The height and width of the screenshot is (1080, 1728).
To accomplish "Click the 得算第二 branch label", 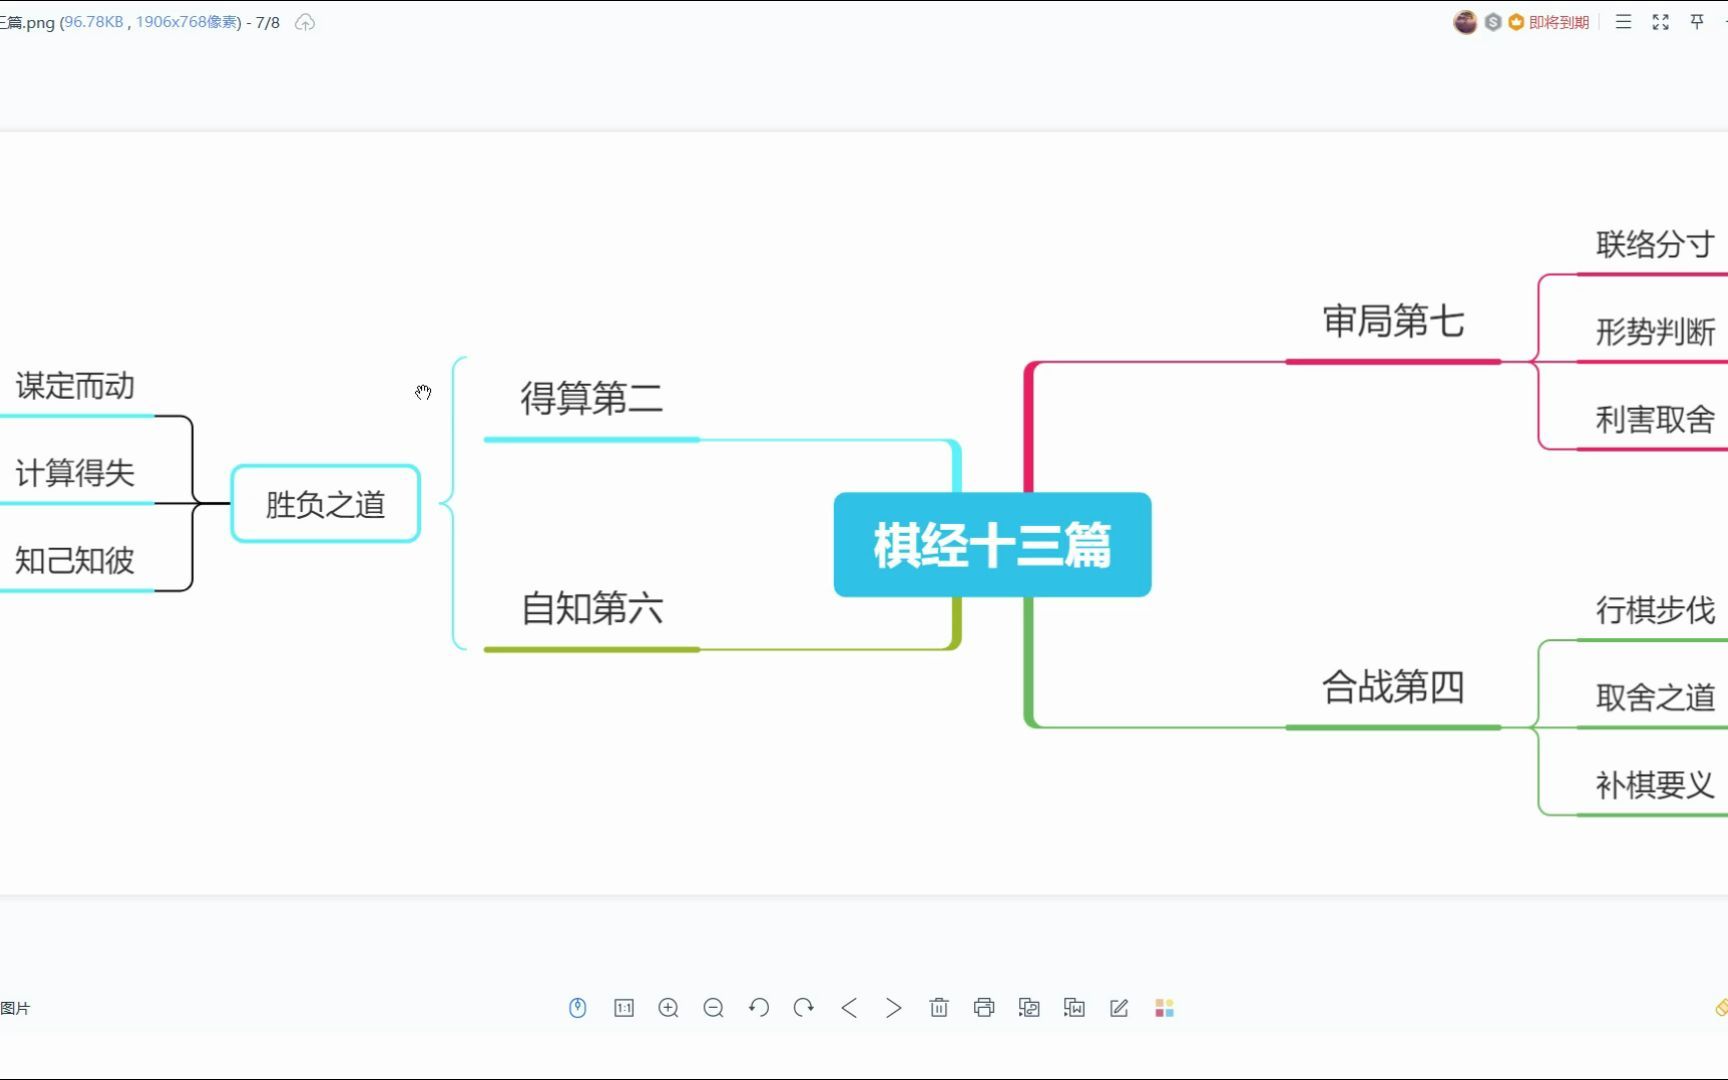I will coord(592,398).
